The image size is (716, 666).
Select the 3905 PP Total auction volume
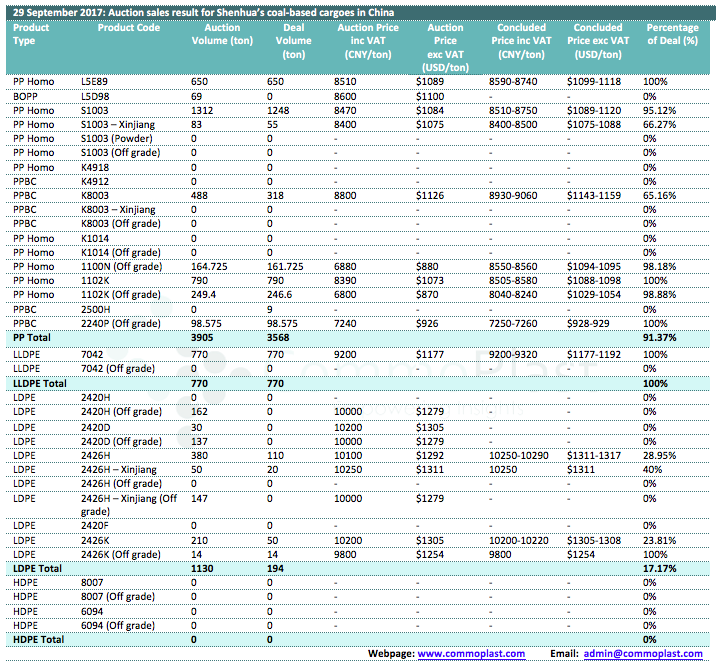203,338
